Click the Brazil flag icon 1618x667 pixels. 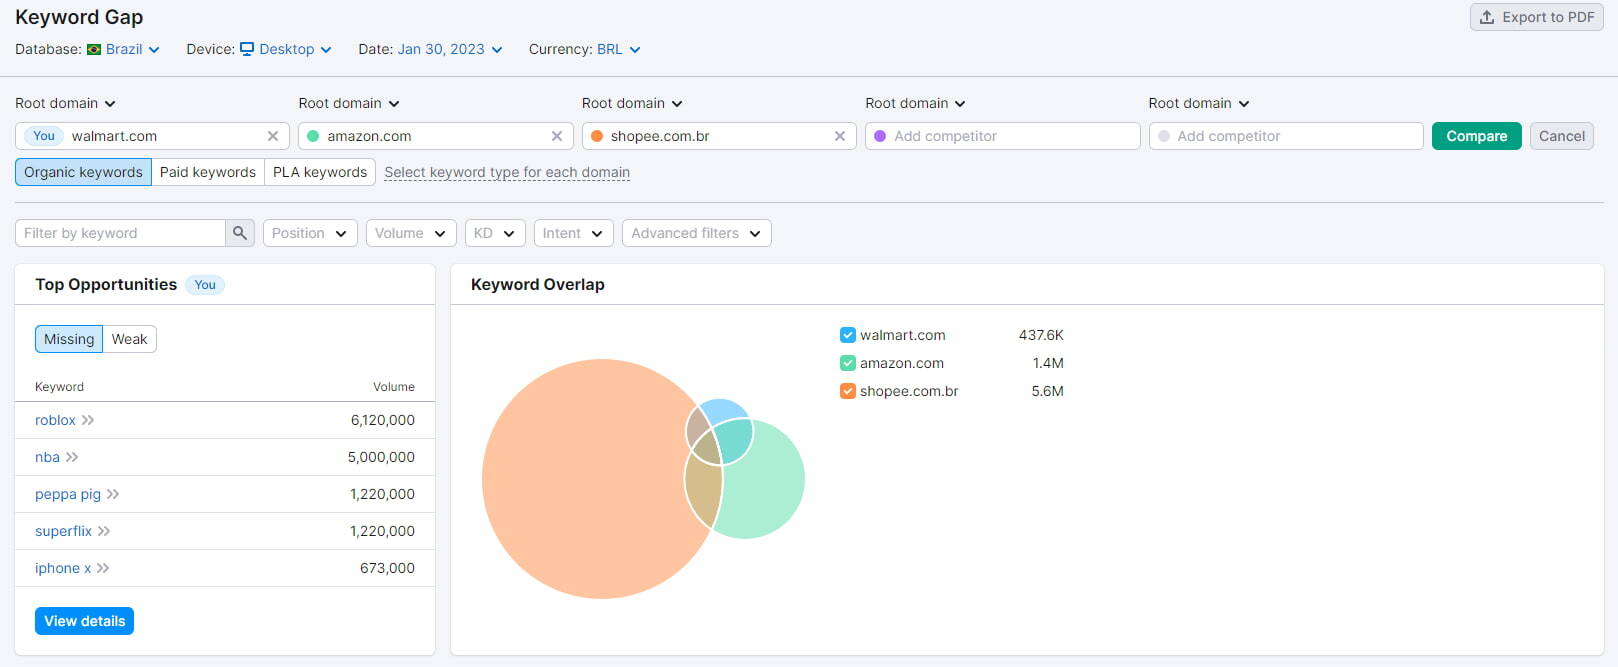(94, 49)
